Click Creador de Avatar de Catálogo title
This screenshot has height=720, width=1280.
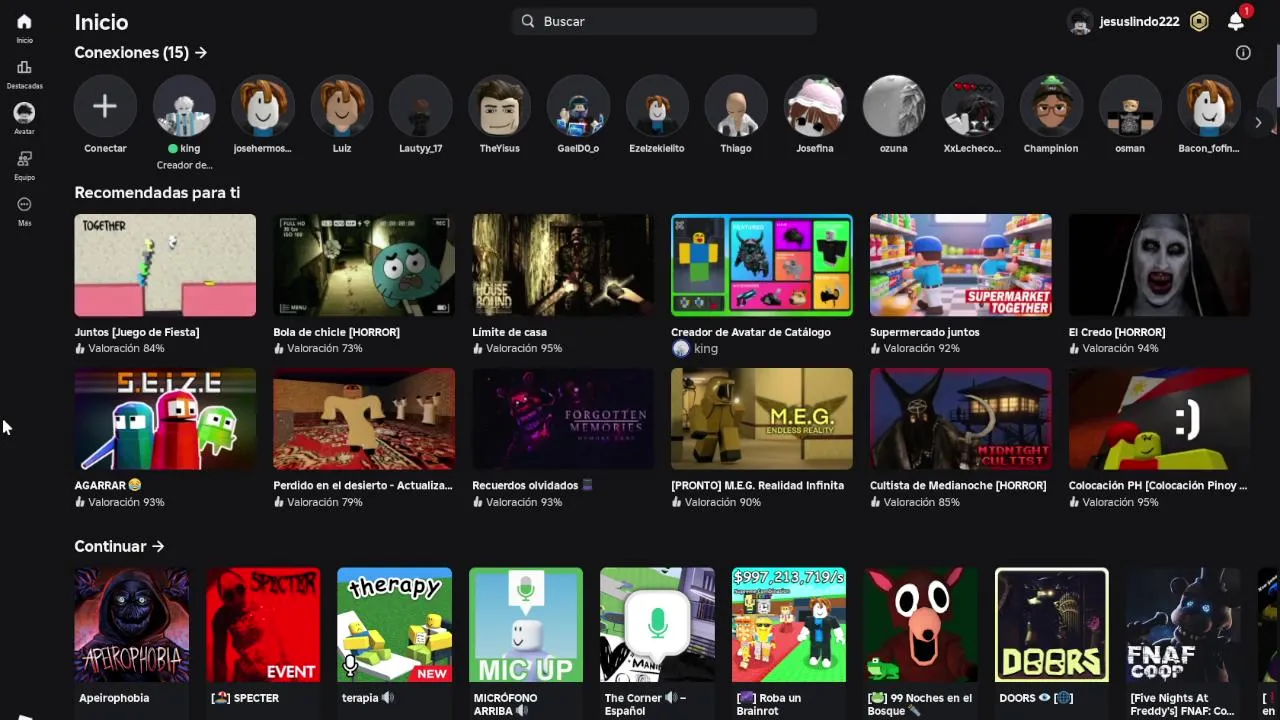pyautogui.click(x=751, y=332)
